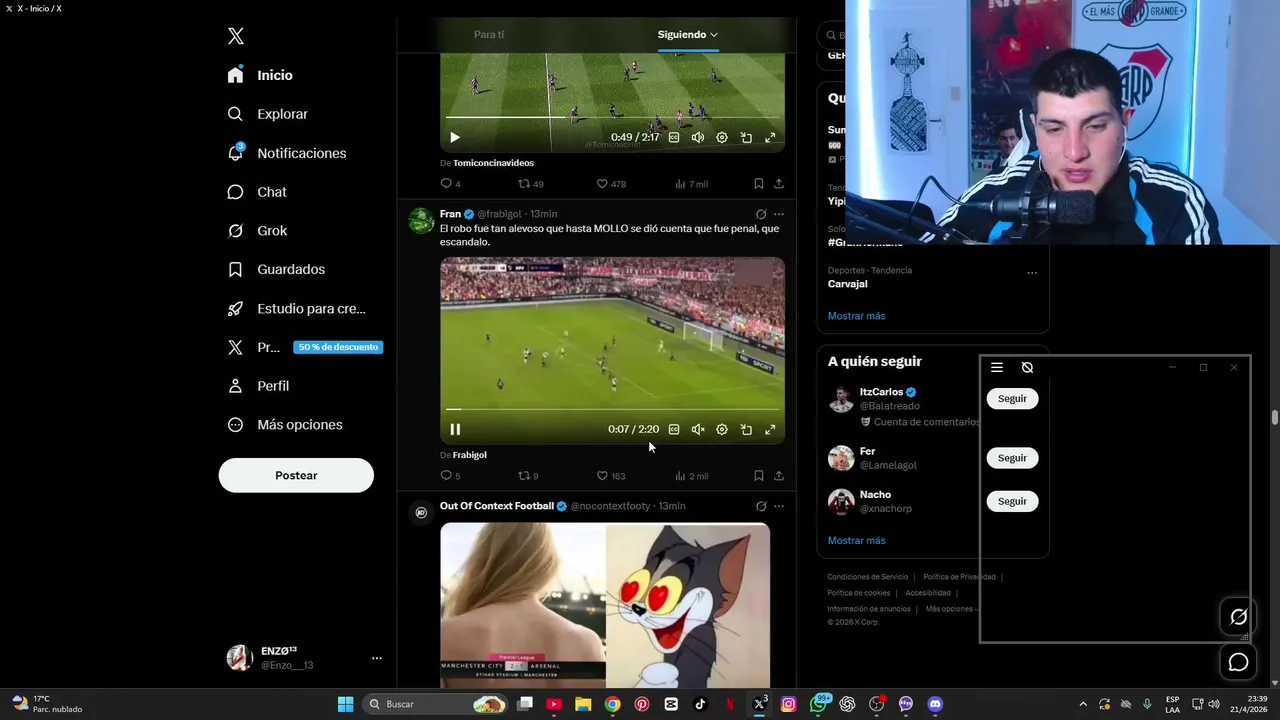Open more options on Out Of Context Football post
Viewport: 1280px width, 720px height.
coord(779,506)
